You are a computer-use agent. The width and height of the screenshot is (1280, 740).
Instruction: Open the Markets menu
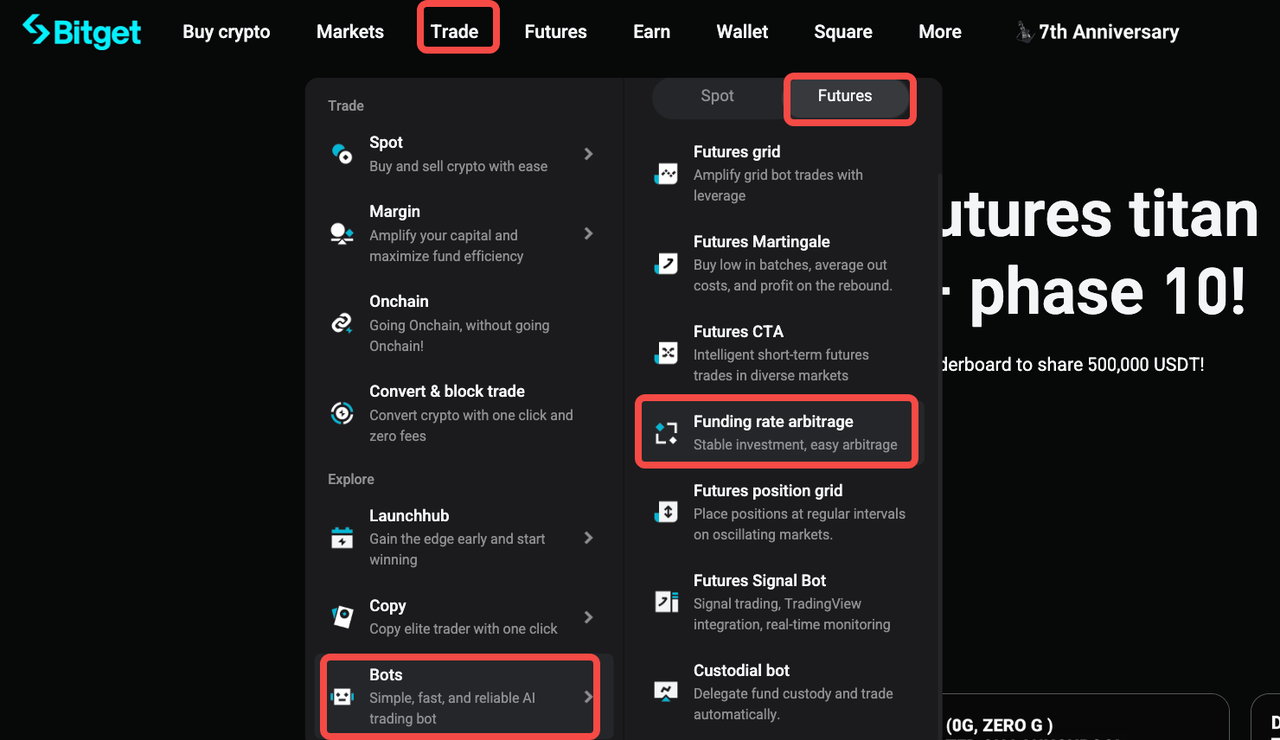pyautogui.click(x=350, y=31)
